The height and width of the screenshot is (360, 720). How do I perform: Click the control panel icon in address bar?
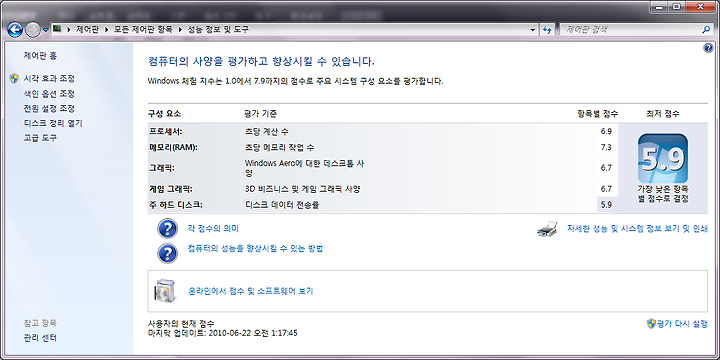[58, 29]
